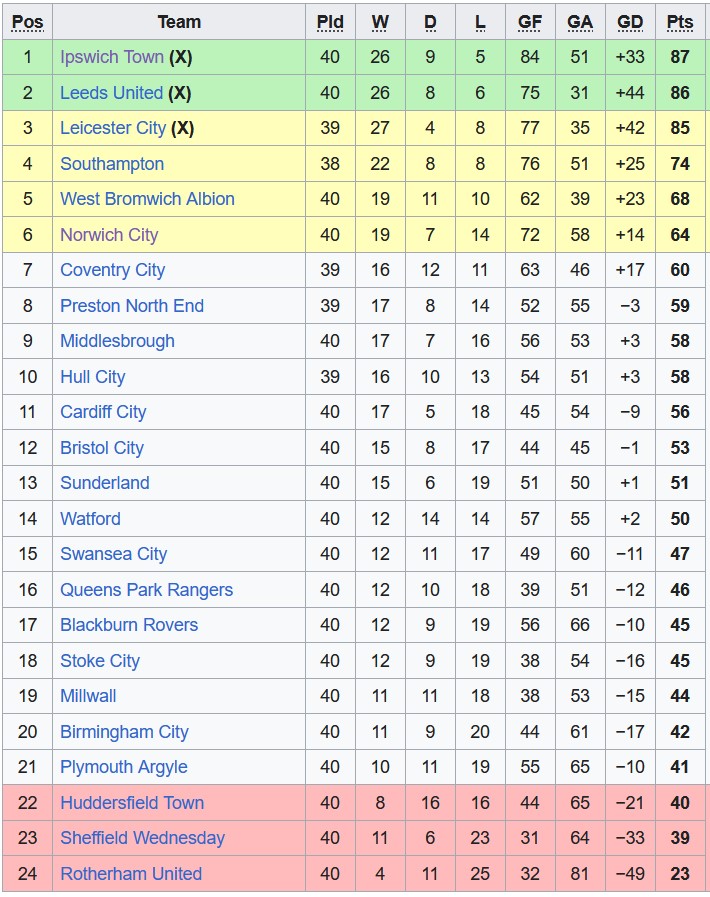Click the Rotherham United link

point(131,874)
